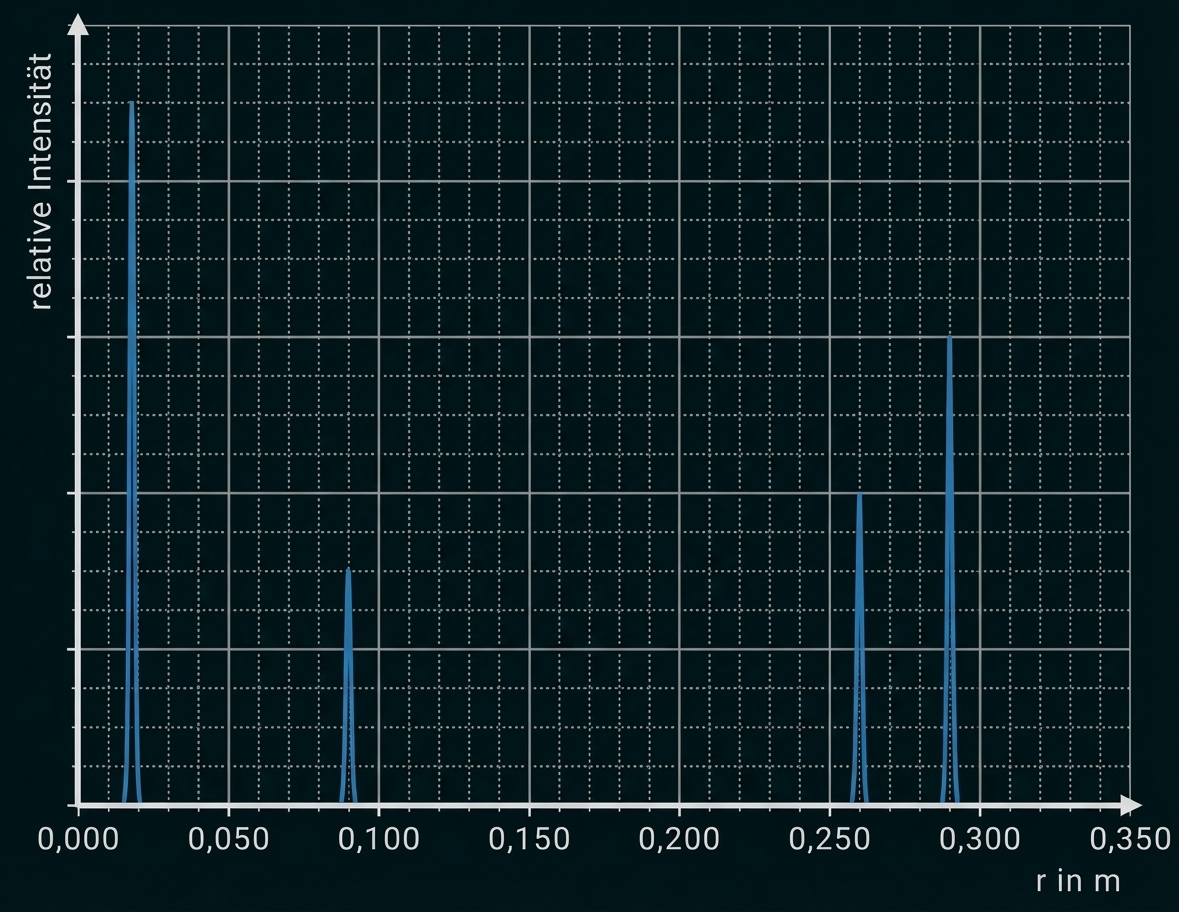Select the tick label "0,100"
1179x912 pixels.
[377, 840]
